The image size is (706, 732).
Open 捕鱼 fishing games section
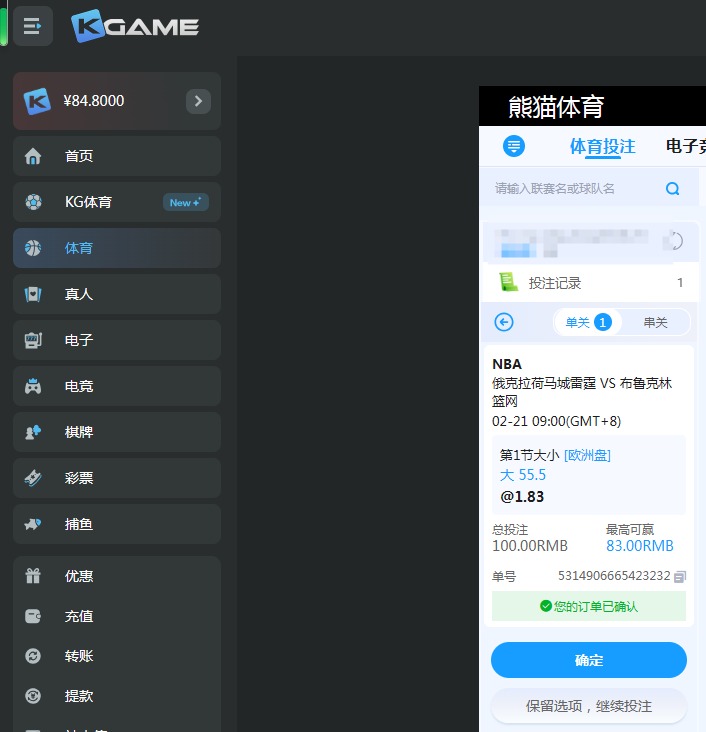point(117,524)
